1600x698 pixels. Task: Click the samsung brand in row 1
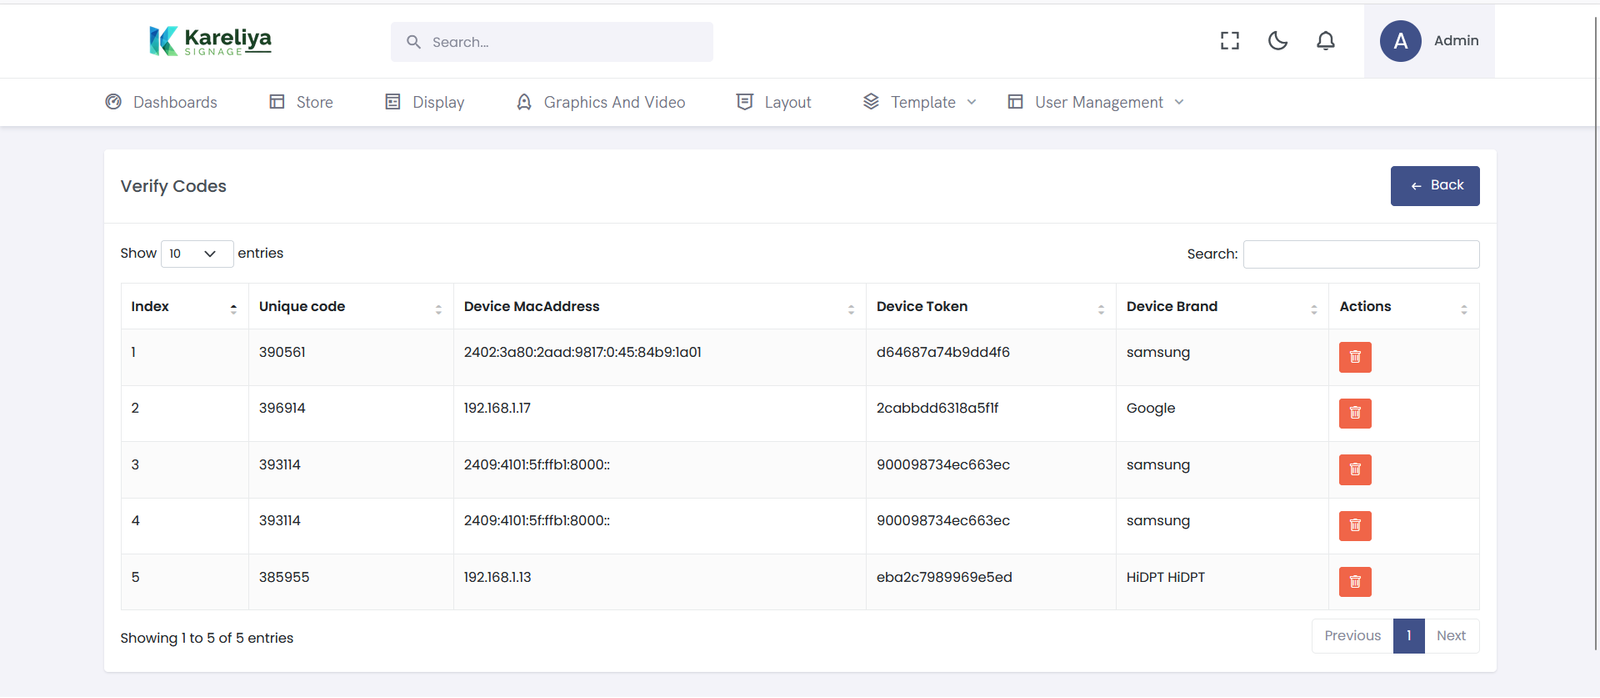tap(1158, 353)
